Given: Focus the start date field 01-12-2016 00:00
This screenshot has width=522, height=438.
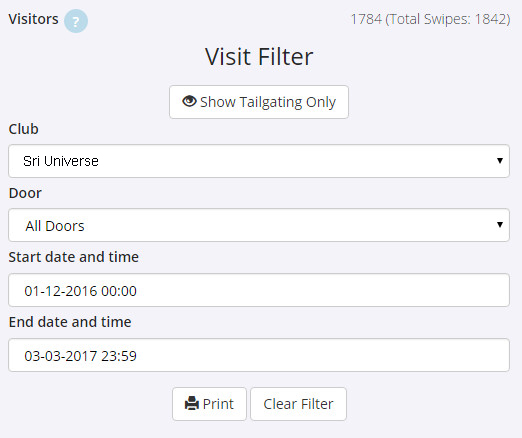Looking at the screenshot, I should (259, 290).
